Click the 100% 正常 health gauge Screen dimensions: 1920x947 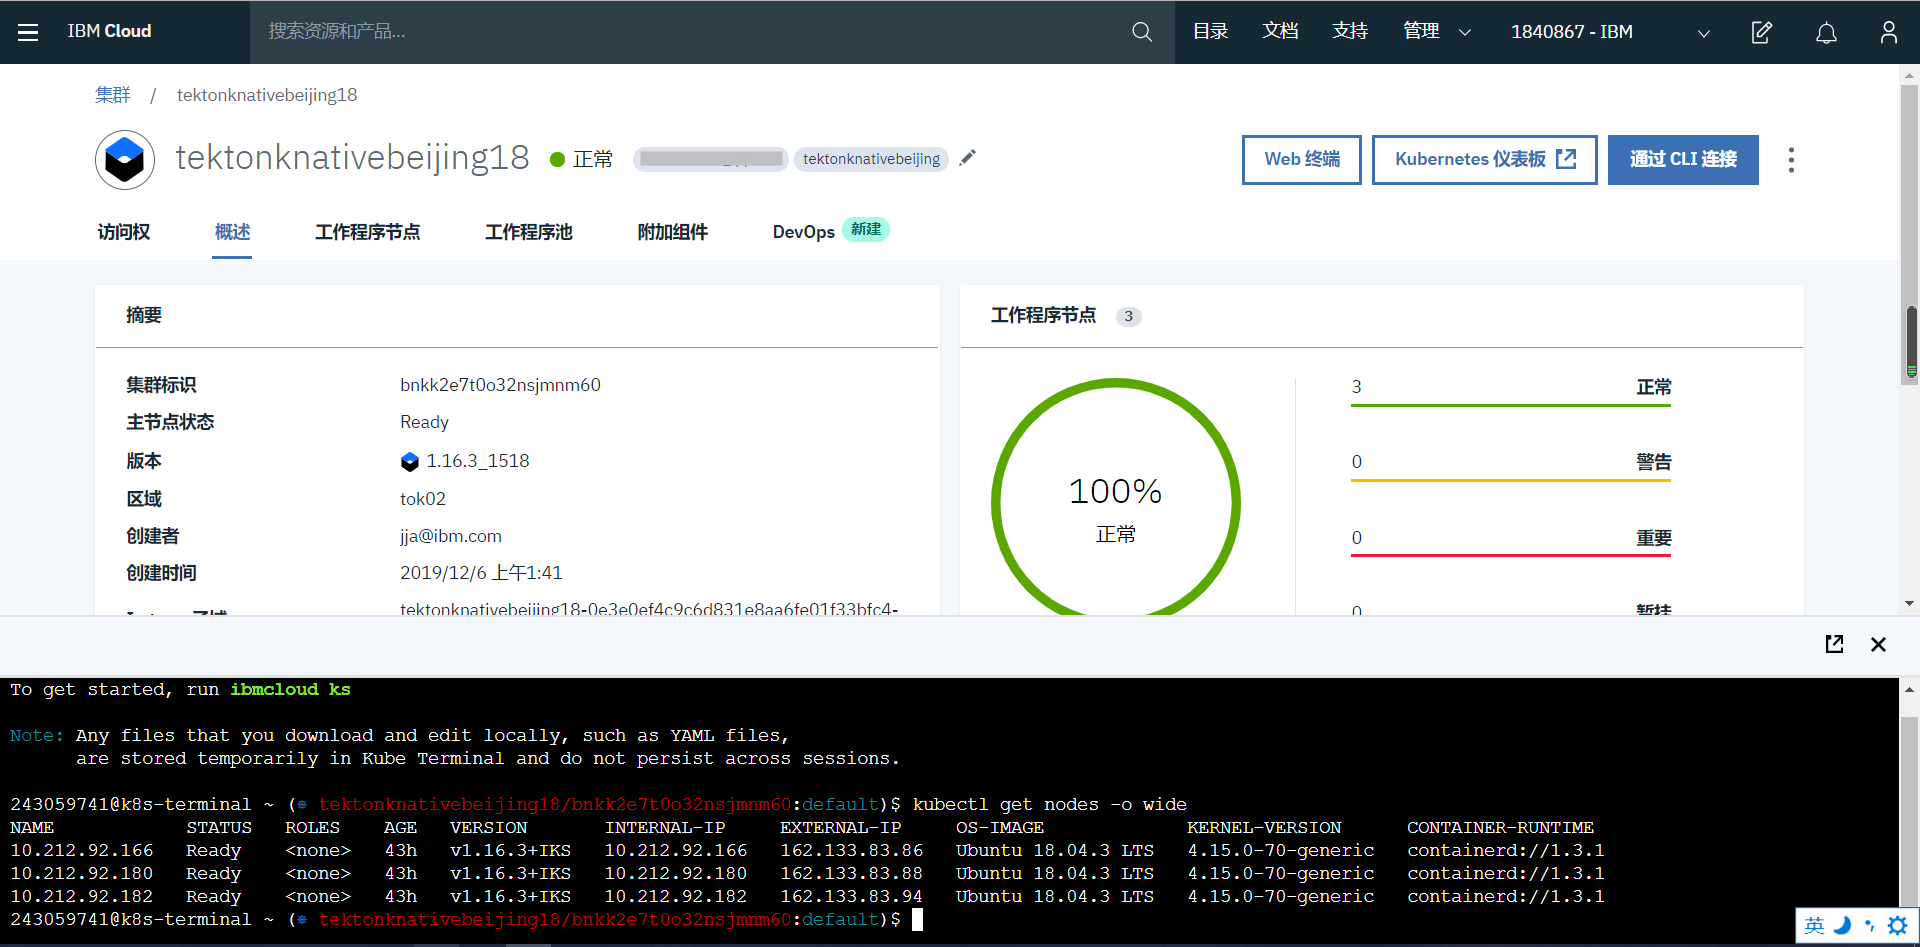[x=1116, y=503]
